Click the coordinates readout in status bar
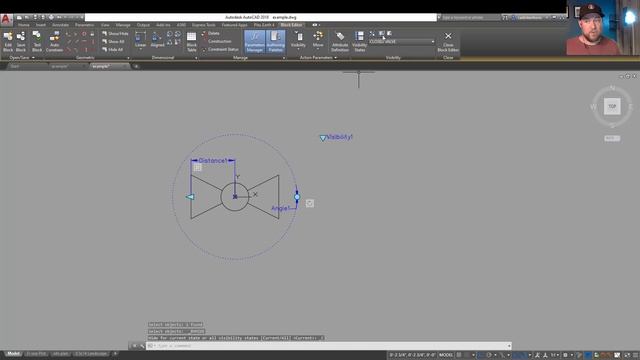The width and height of the screenshot is (640, 360). click(x=412, y=355)
